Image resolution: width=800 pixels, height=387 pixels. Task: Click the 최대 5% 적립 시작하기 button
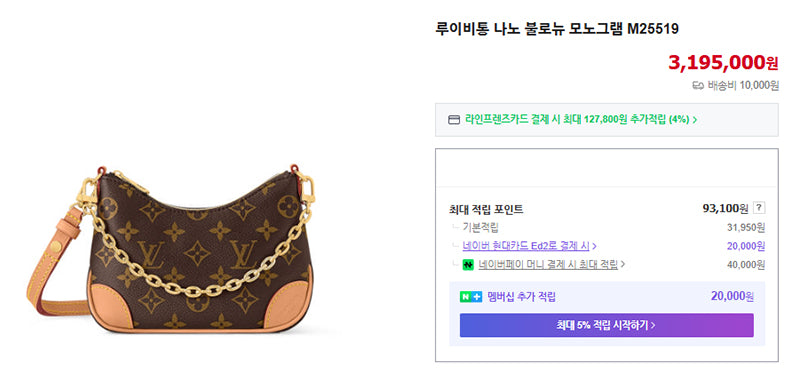pyautogui.click(x=607, y=325)
